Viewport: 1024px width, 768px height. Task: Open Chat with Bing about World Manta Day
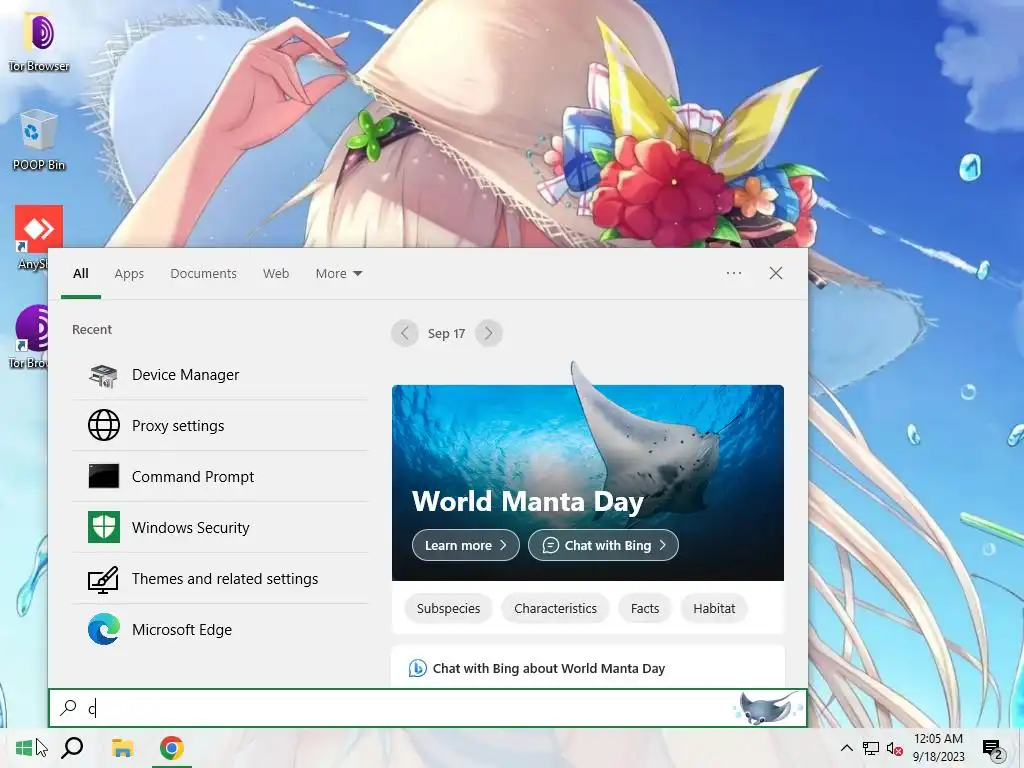tap(588, 667)
